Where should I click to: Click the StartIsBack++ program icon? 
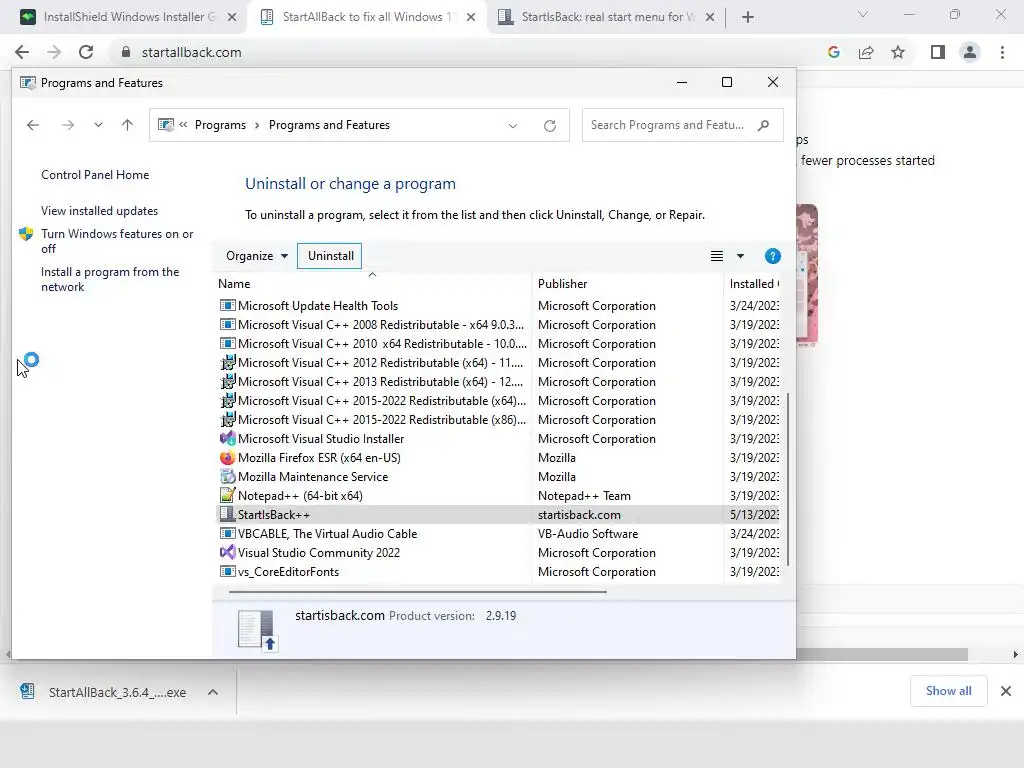click(227, 514)
